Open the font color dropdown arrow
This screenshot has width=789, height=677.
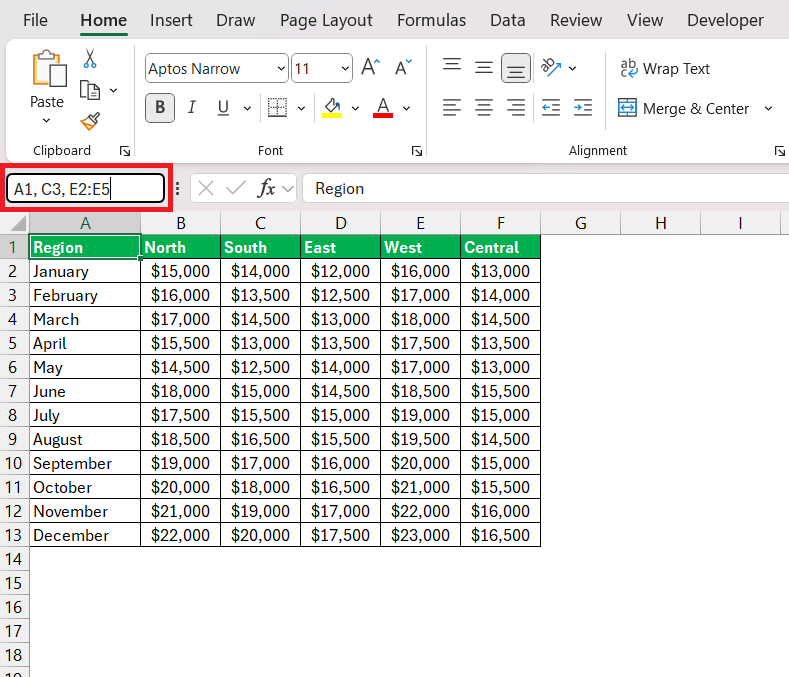[x=407, y=108]
